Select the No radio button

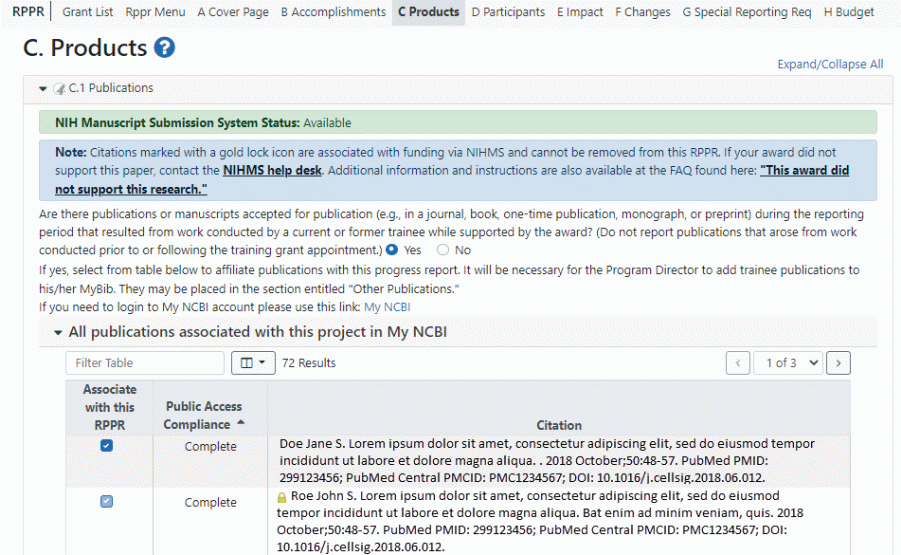(x=443, y=250)
